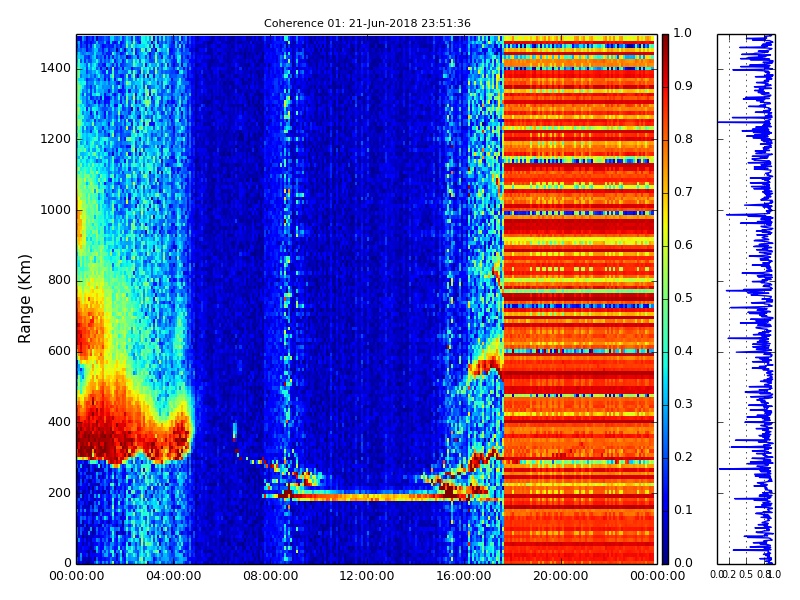Click the colorbar 0.7 label
This screenshot has width=800, height=600.
pos(683,192)
